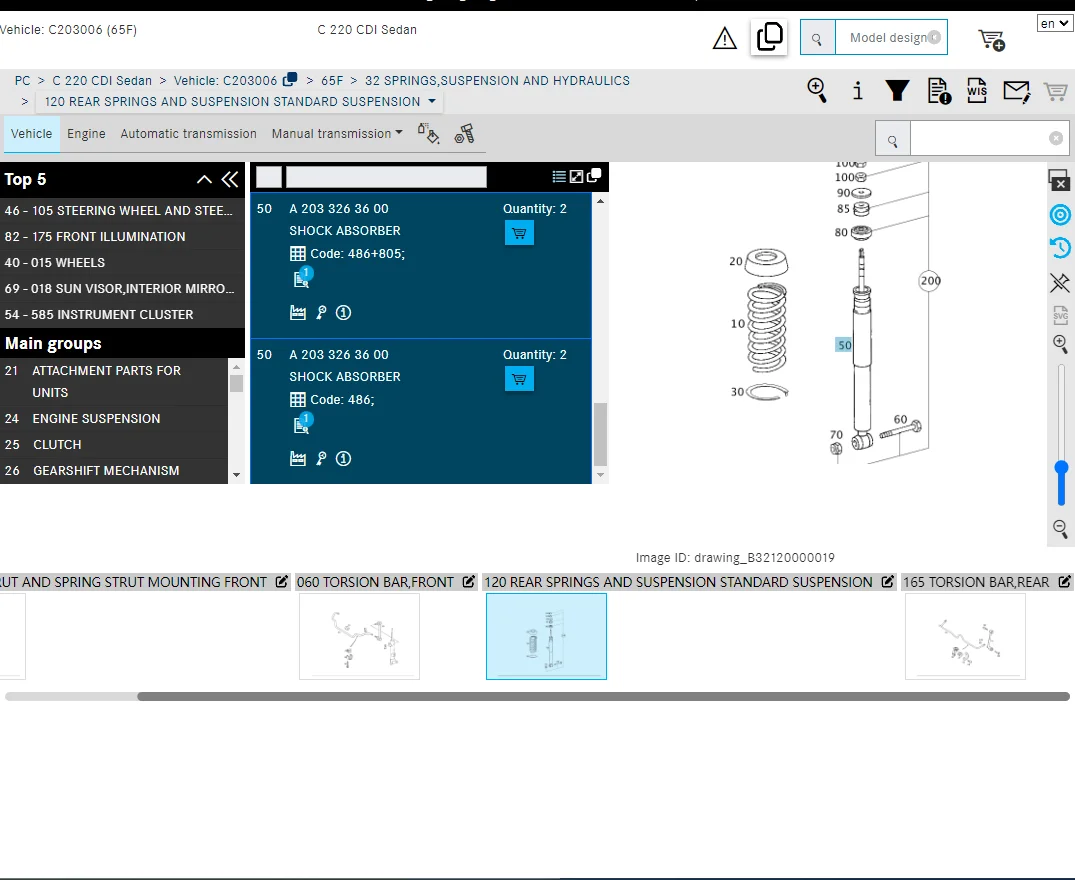Open the WIS document icon
This screenshot has width=1075, height=880.
point(976,90)
